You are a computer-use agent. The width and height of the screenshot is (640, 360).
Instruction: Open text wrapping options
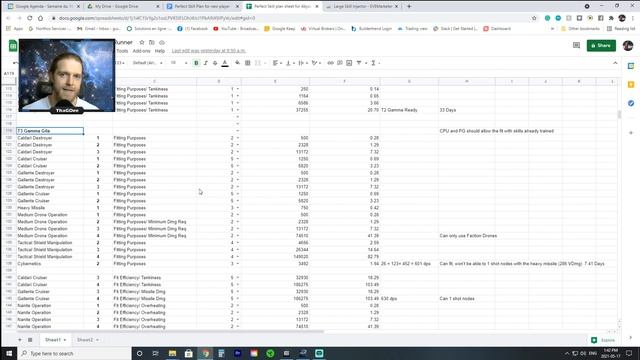point(302,63)
